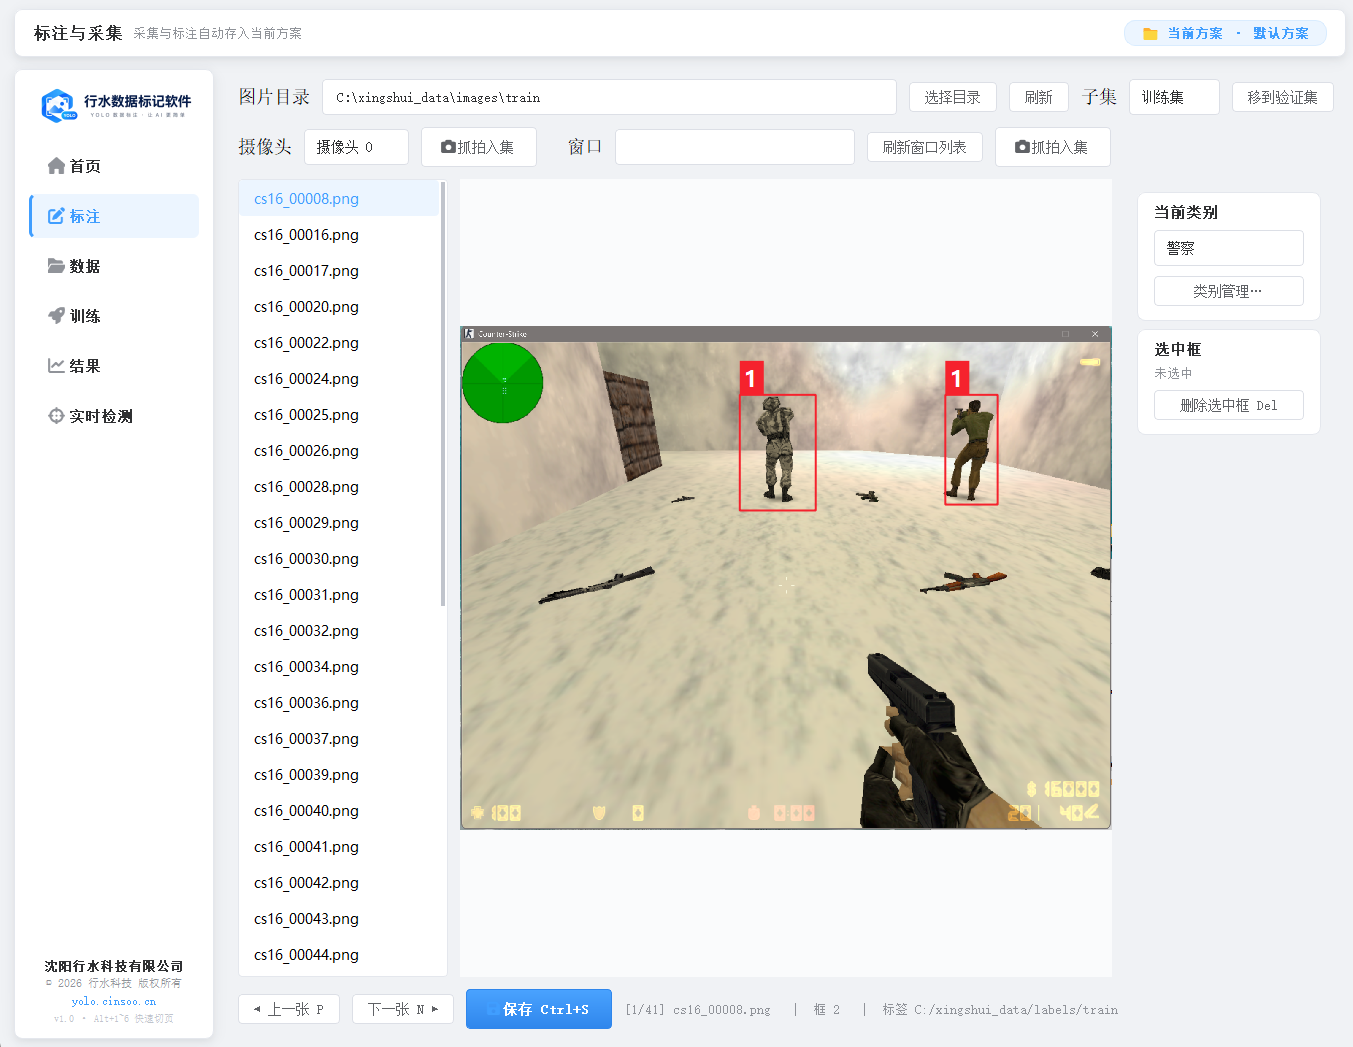Image resolution: width=1353 pixels, height=1047 pixels.
Task: Select file cs16_00037.png in list
Action: pyautogui.click(x=339, y=739)
